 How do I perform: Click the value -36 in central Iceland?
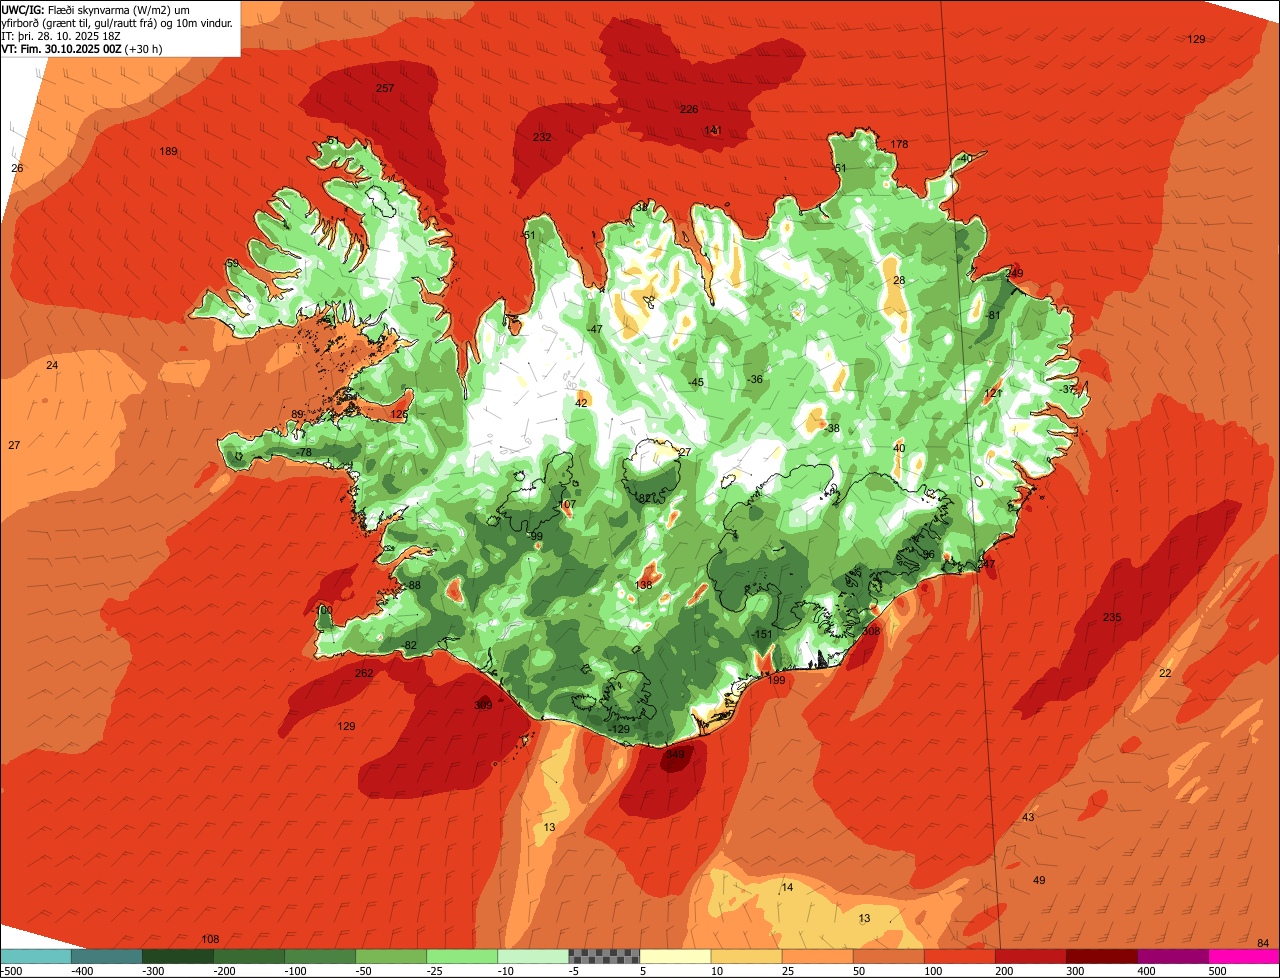pyautogui.click(x=755, y=379)
